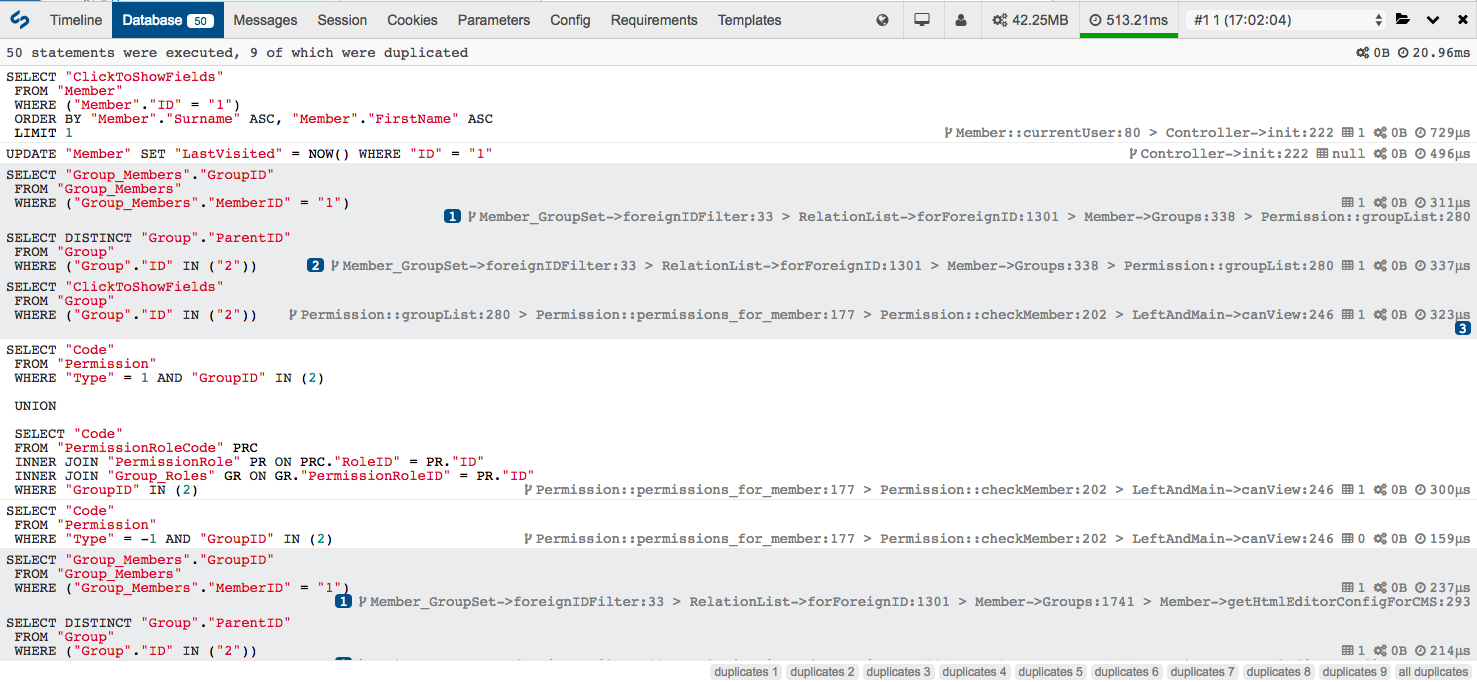Filter by duplicates 9
This screenshot has height=682, width=1477.
1354,672
